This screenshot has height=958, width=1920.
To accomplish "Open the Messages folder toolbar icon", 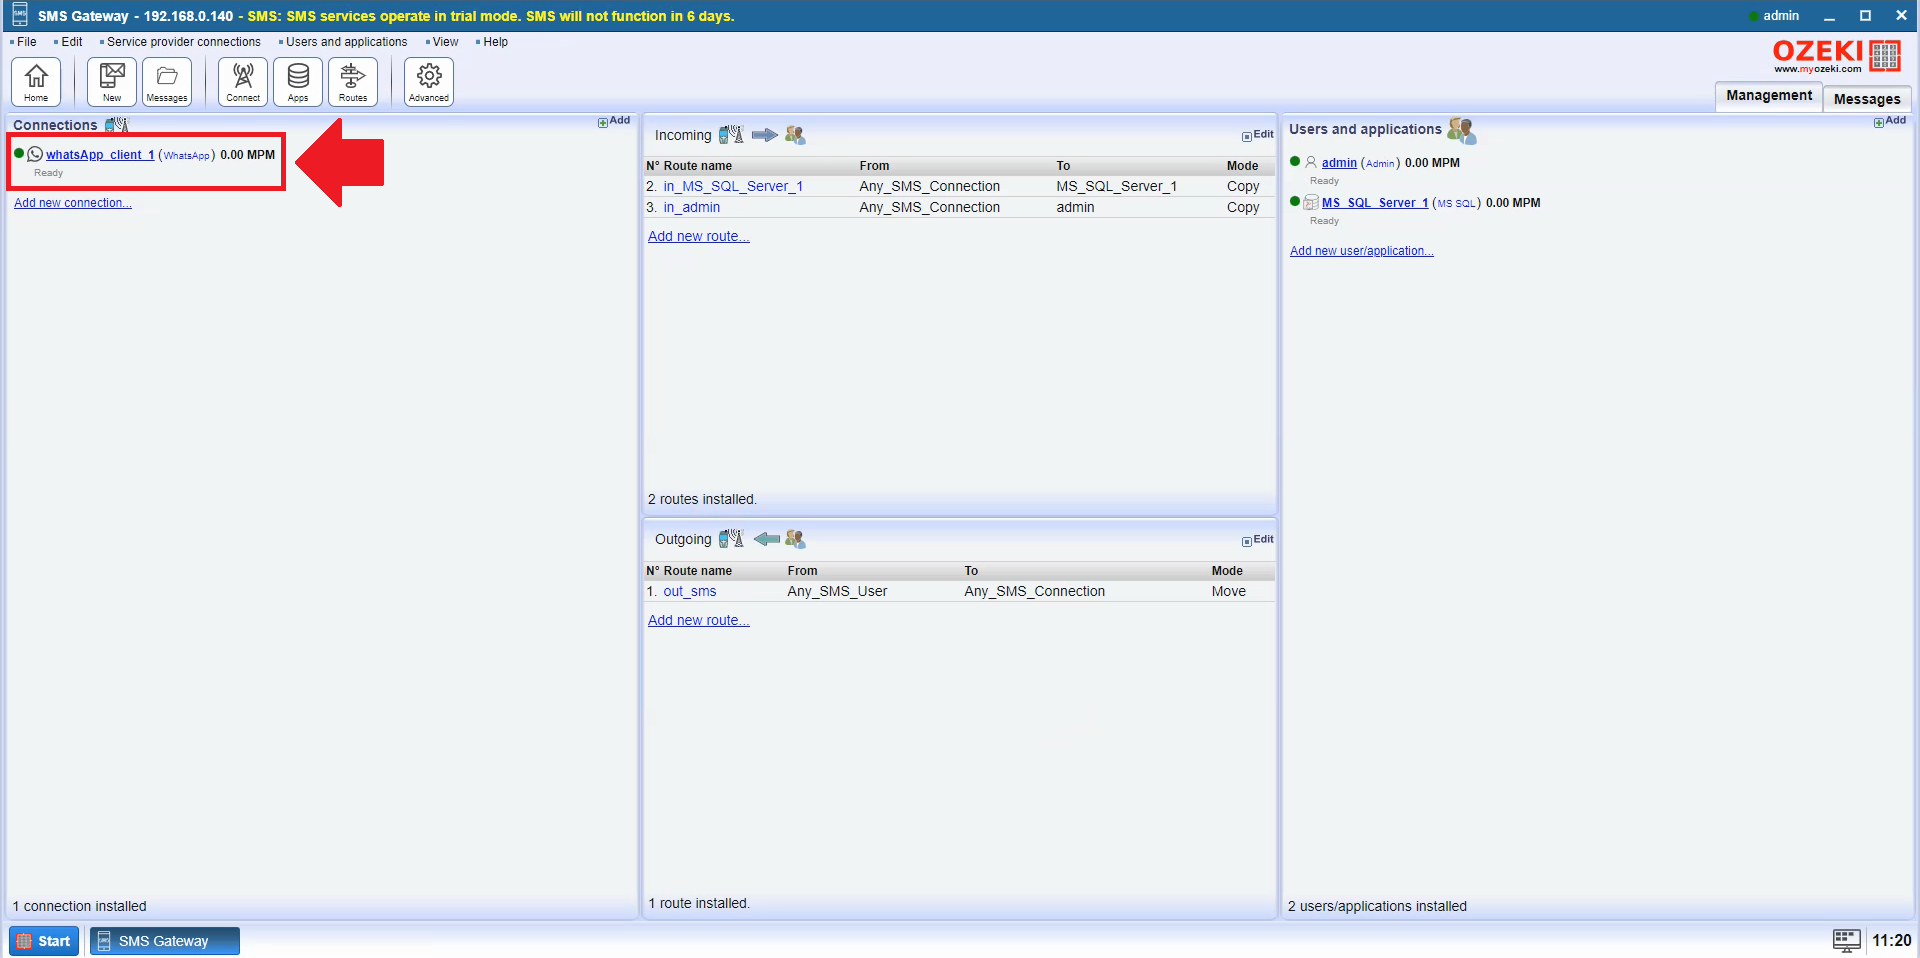I will click(167, 81).
